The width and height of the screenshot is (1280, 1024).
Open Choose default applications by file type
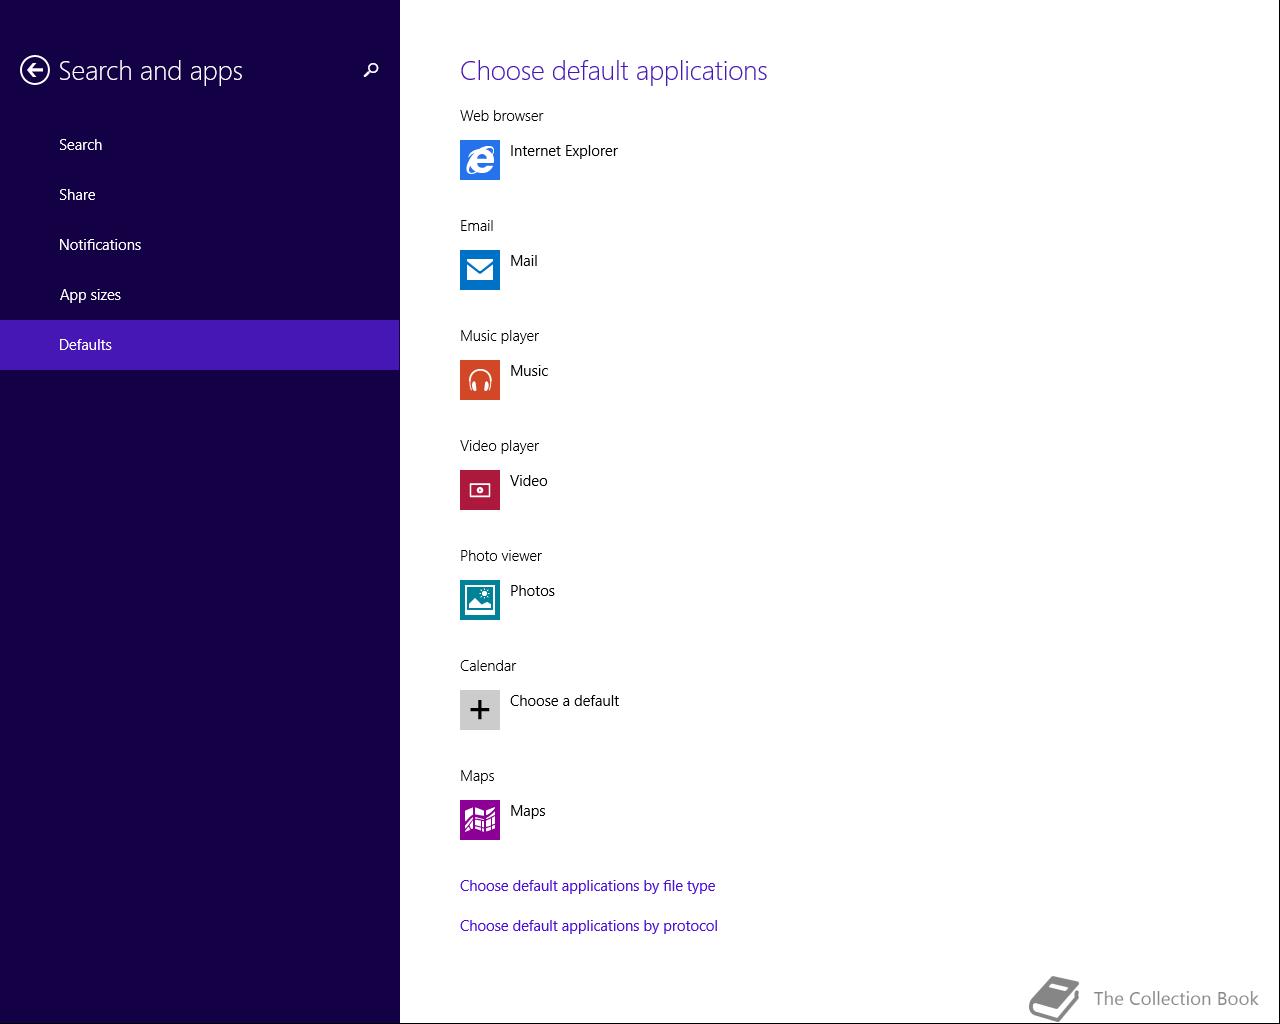[x=587, y=886]
